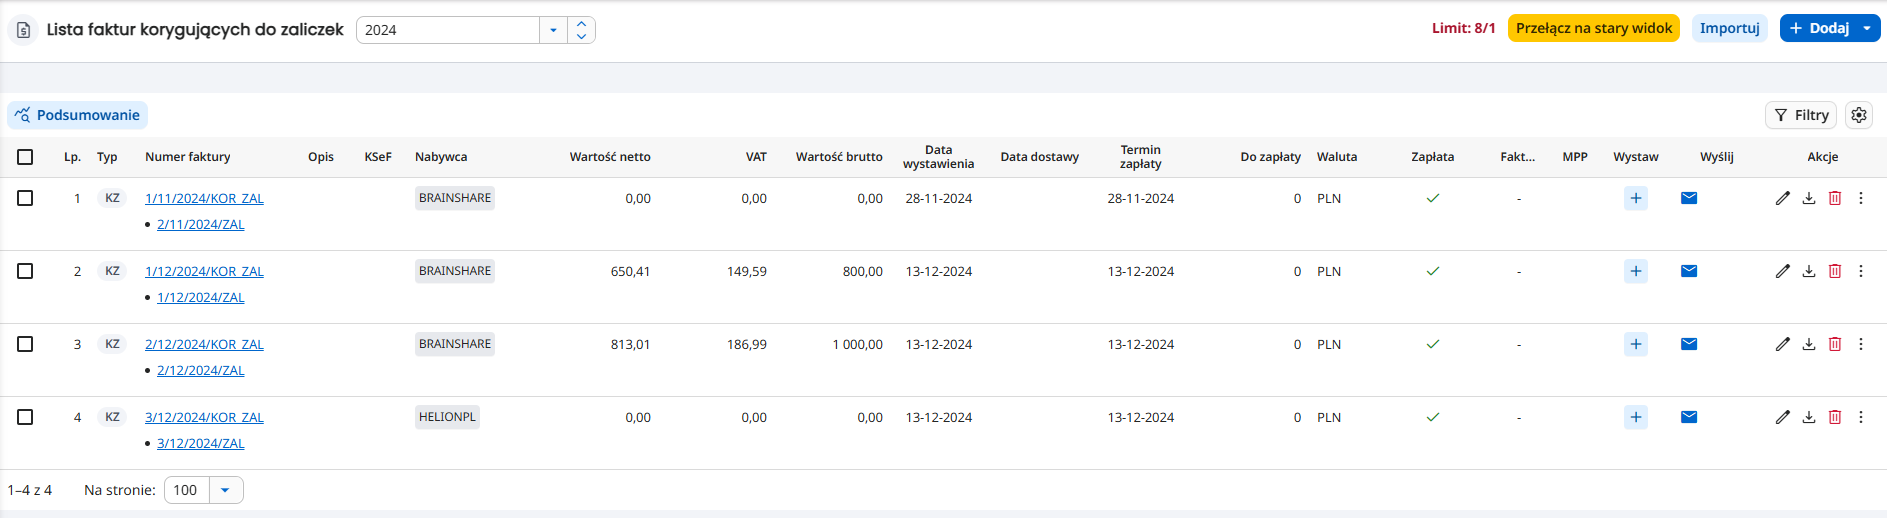Click the year stepper up arrow
Image resolution: width=1887 pixels, height=518 pixels.
click(581, 24)
